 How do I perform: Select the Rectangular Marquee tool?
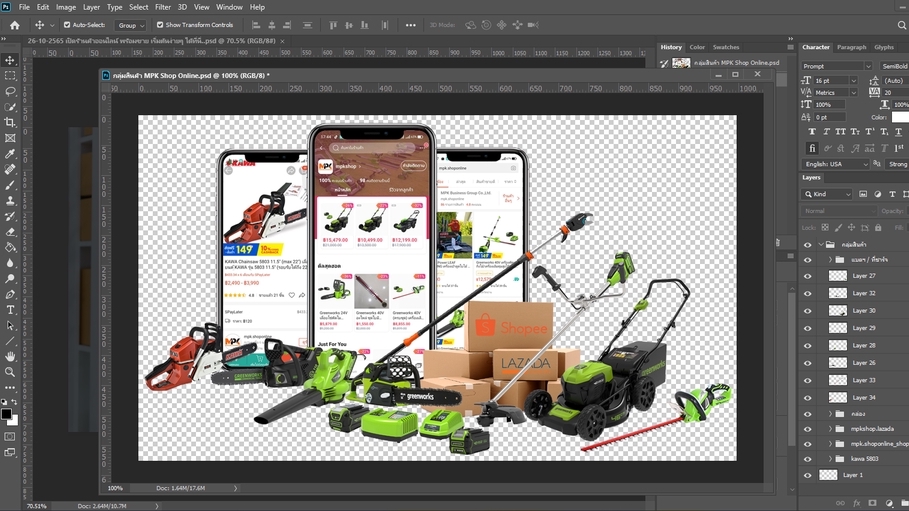point(10,76)
